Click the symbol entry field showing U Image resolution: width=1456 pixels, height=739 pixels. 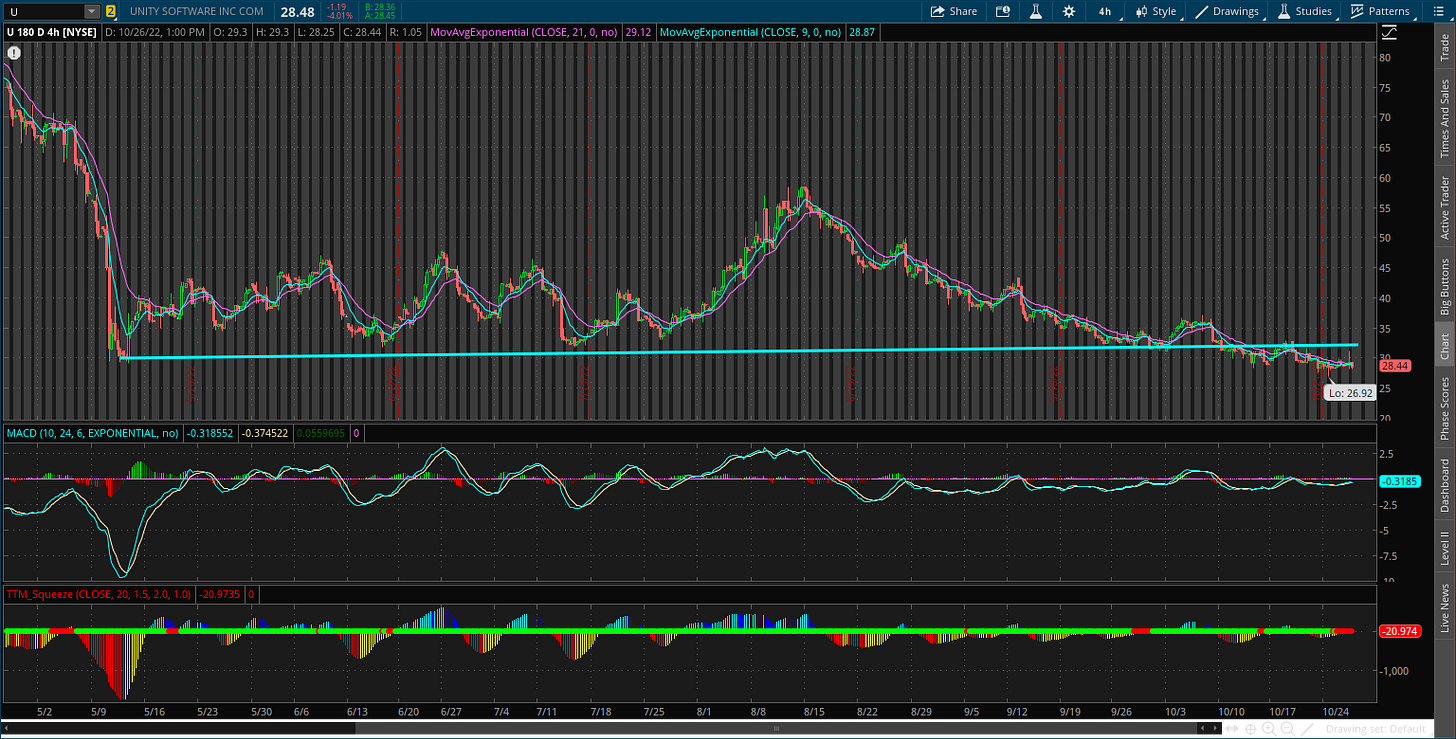coord(43,12)
